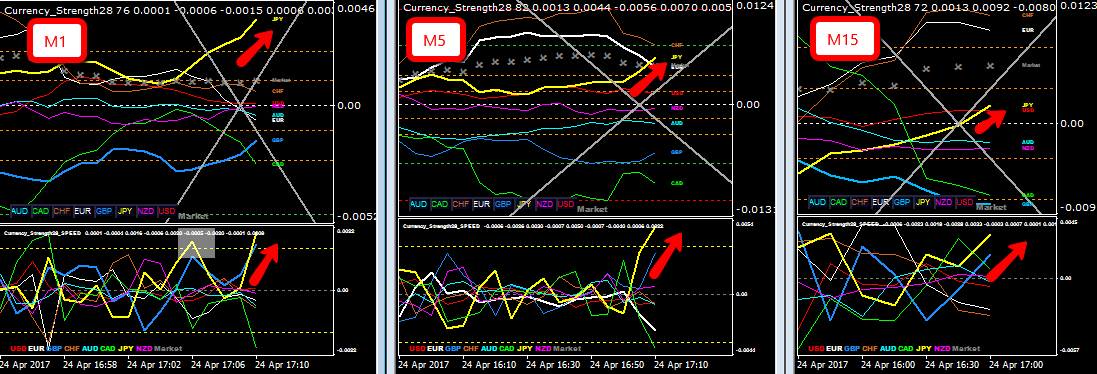Toggle the AUD currency button in the M1 chart
1097x374 pixels.
pyautogui.click(x=20, y=211)
